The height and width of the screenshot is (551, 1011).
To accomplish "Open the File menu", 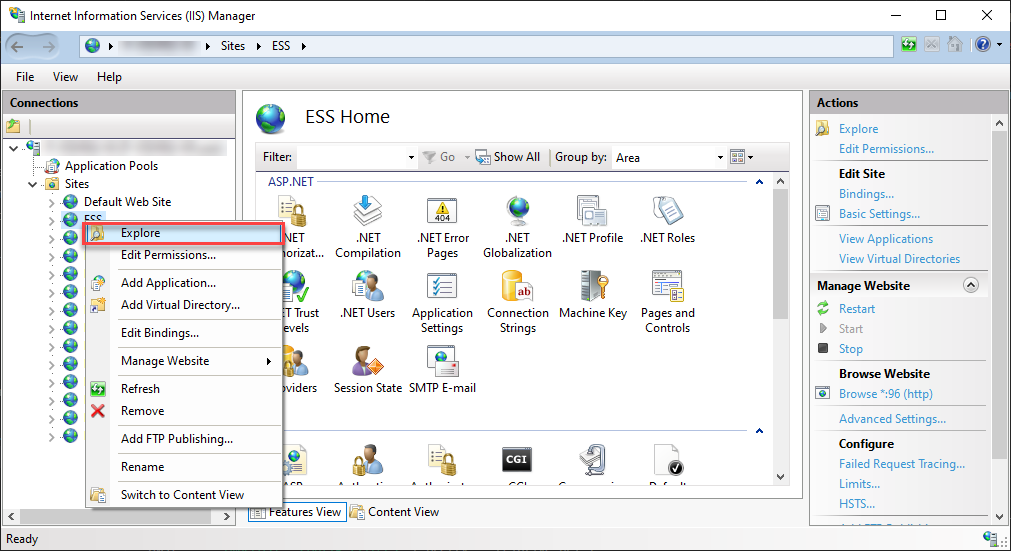I will tap(25, 77).
